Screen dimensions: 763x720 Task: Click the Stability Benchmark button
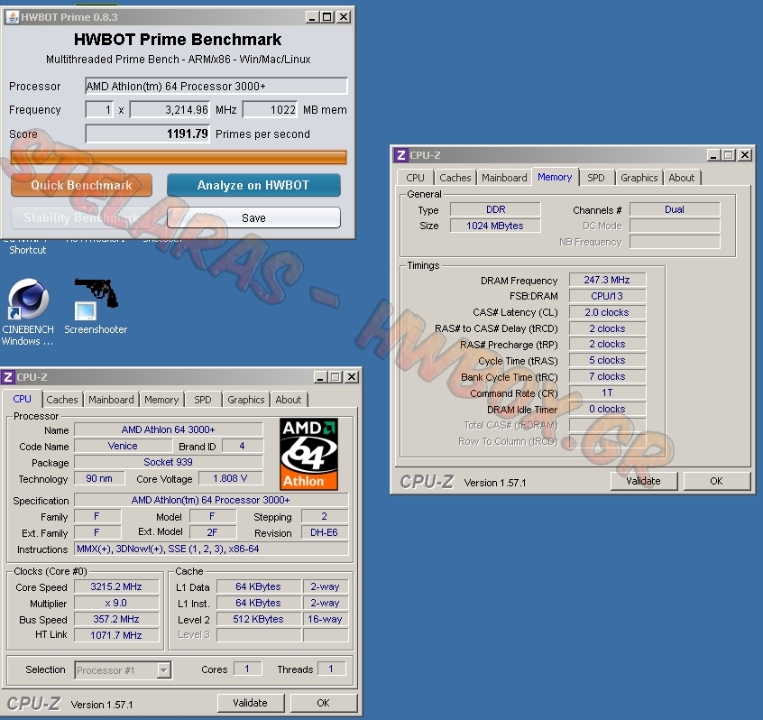click(82, 217)
